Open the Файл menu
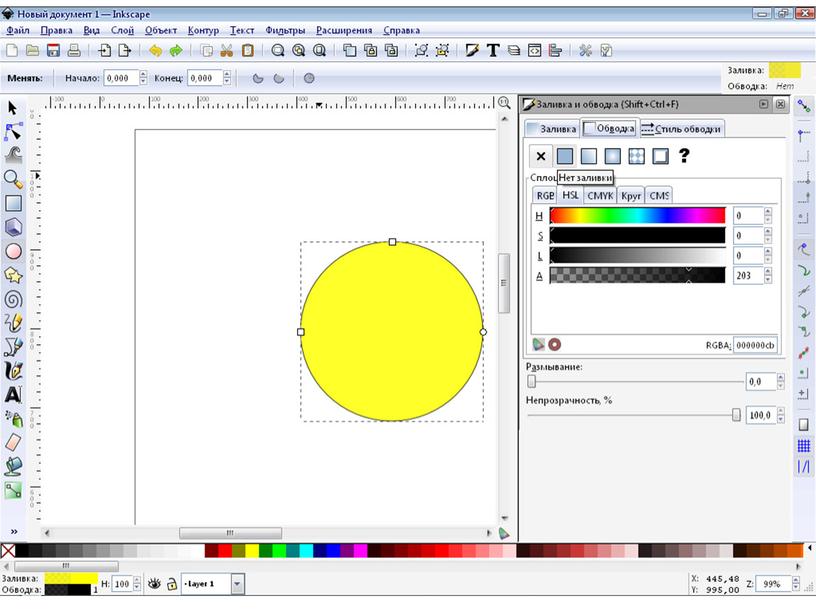This screenshot has width=816, height=613. coord(18,30)
